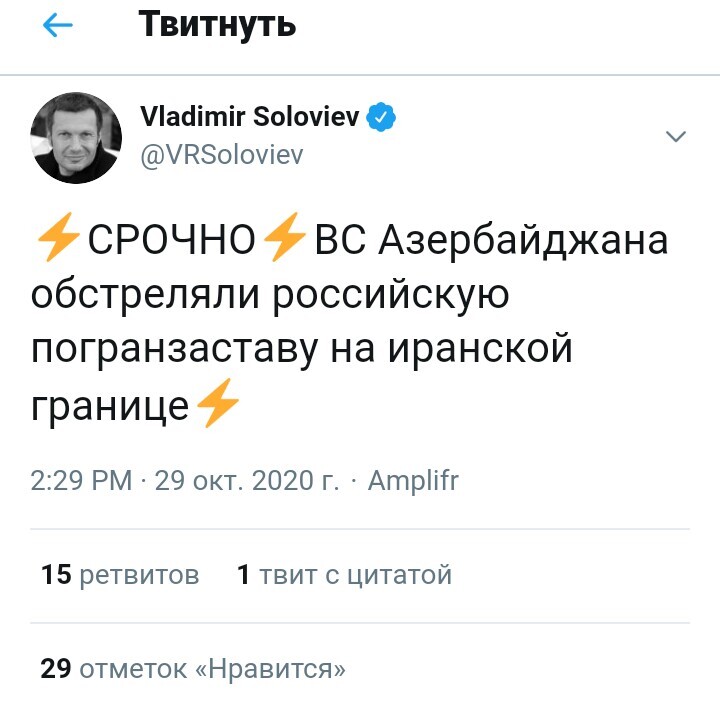The height and width of the screenshot is (703, 720).
Task: Open 1 твит с цитатой
Action: tap(344, 575)
